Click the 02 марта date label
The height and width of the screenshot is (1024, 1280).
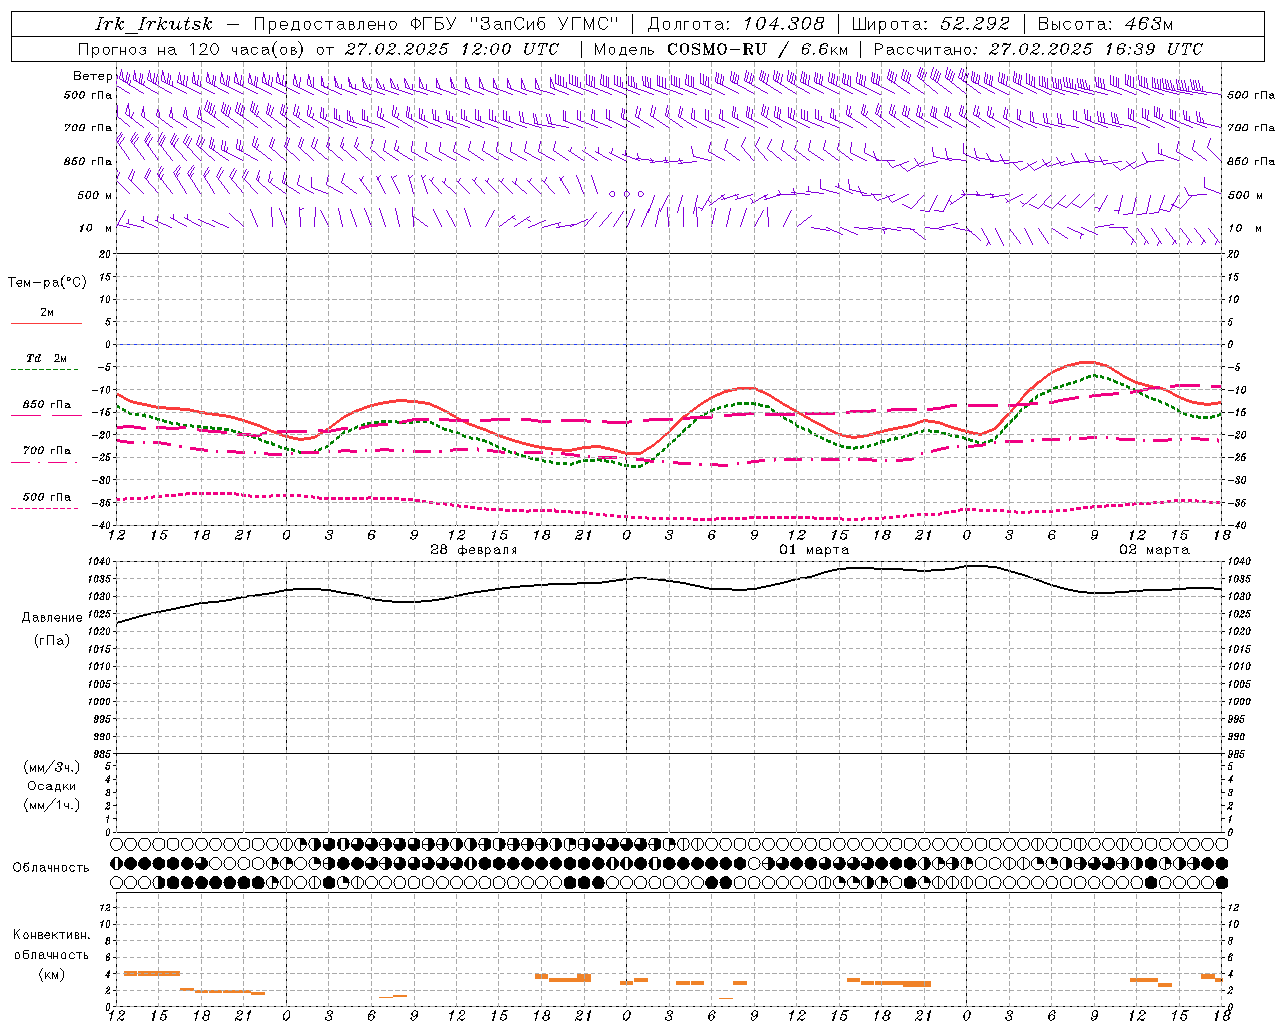[1154, 550]
